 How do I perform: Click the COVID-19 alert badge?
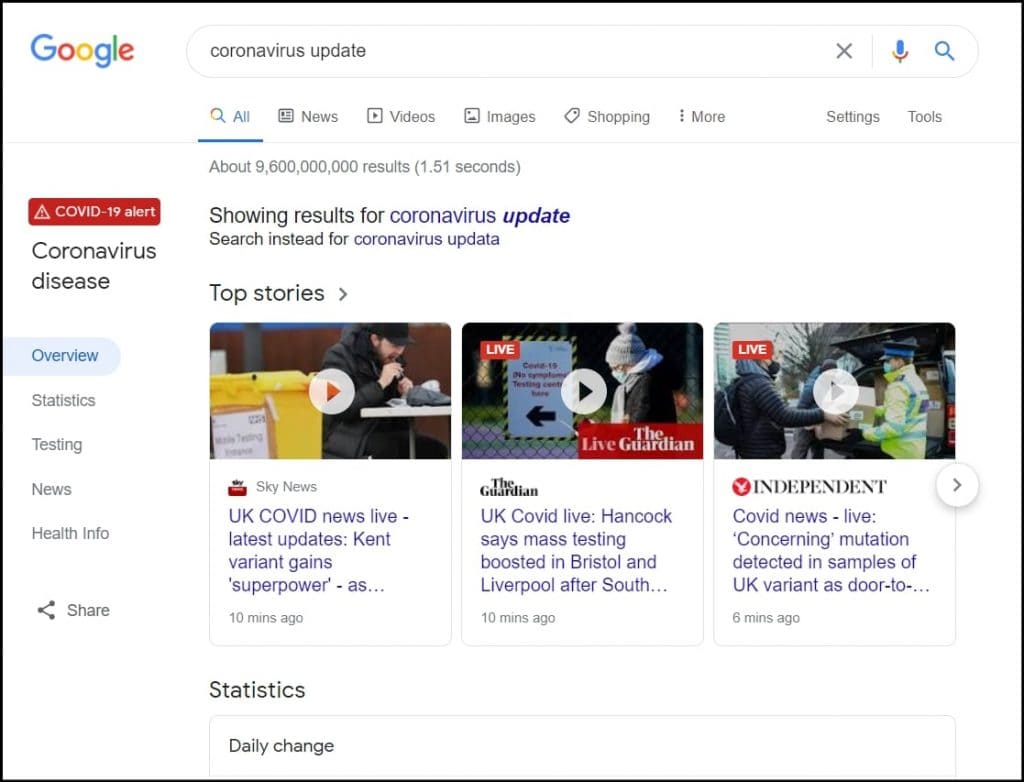(94, 212)
